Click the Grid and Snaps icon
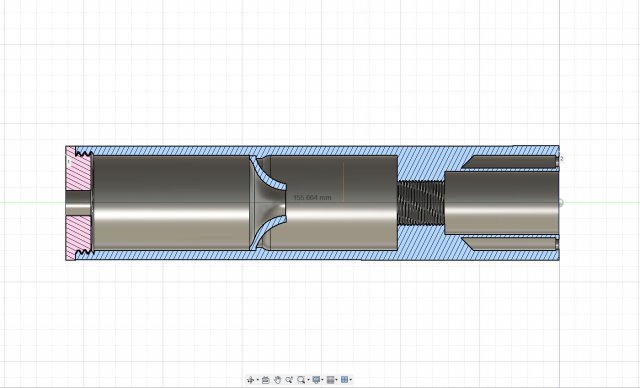The height and width of the screenshot is (388, 640). point(331,380)
